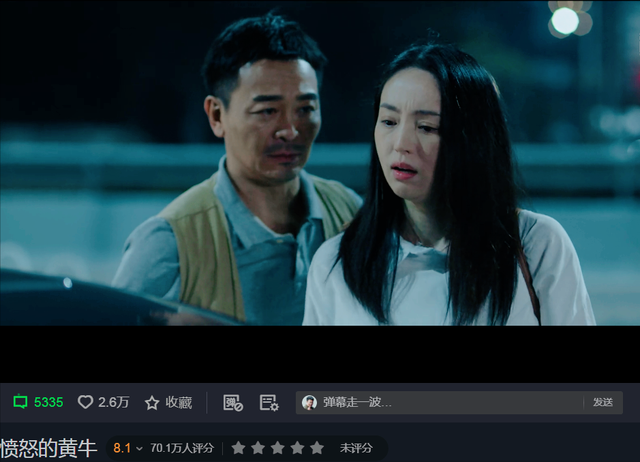This screenshot has width=640, height=462.
Task: Click the user avatar in the danmaku box
Action: (x=309, y=402)
